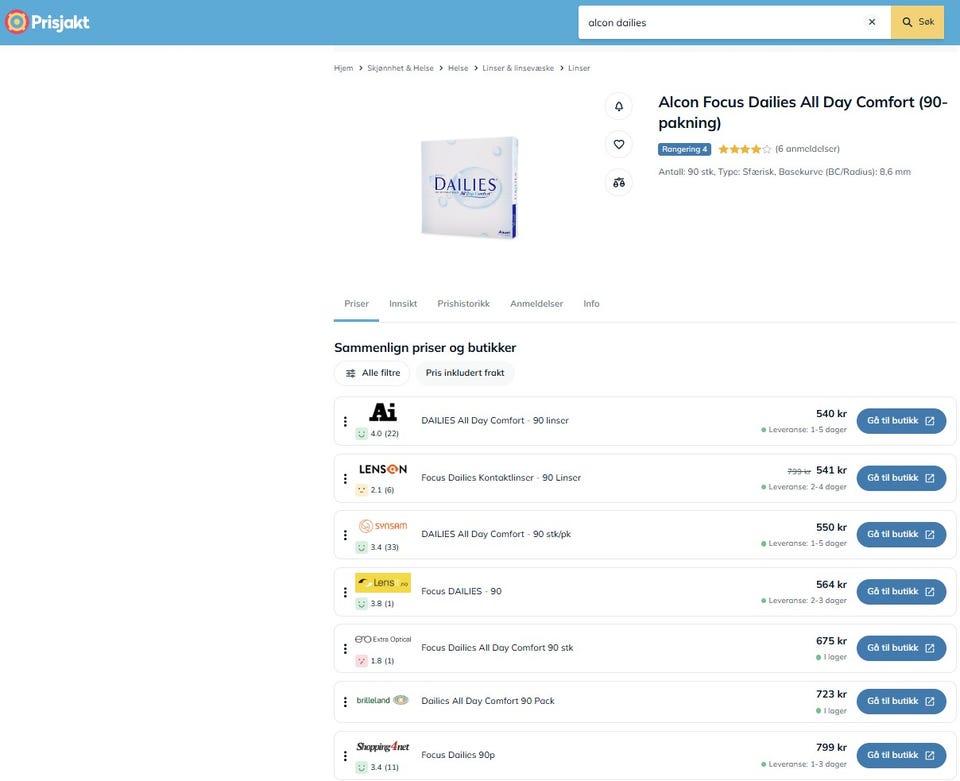Open Linser & linsevæske breadcrumb
Viewport: 960px width, 781px height.
coord(518,68)
